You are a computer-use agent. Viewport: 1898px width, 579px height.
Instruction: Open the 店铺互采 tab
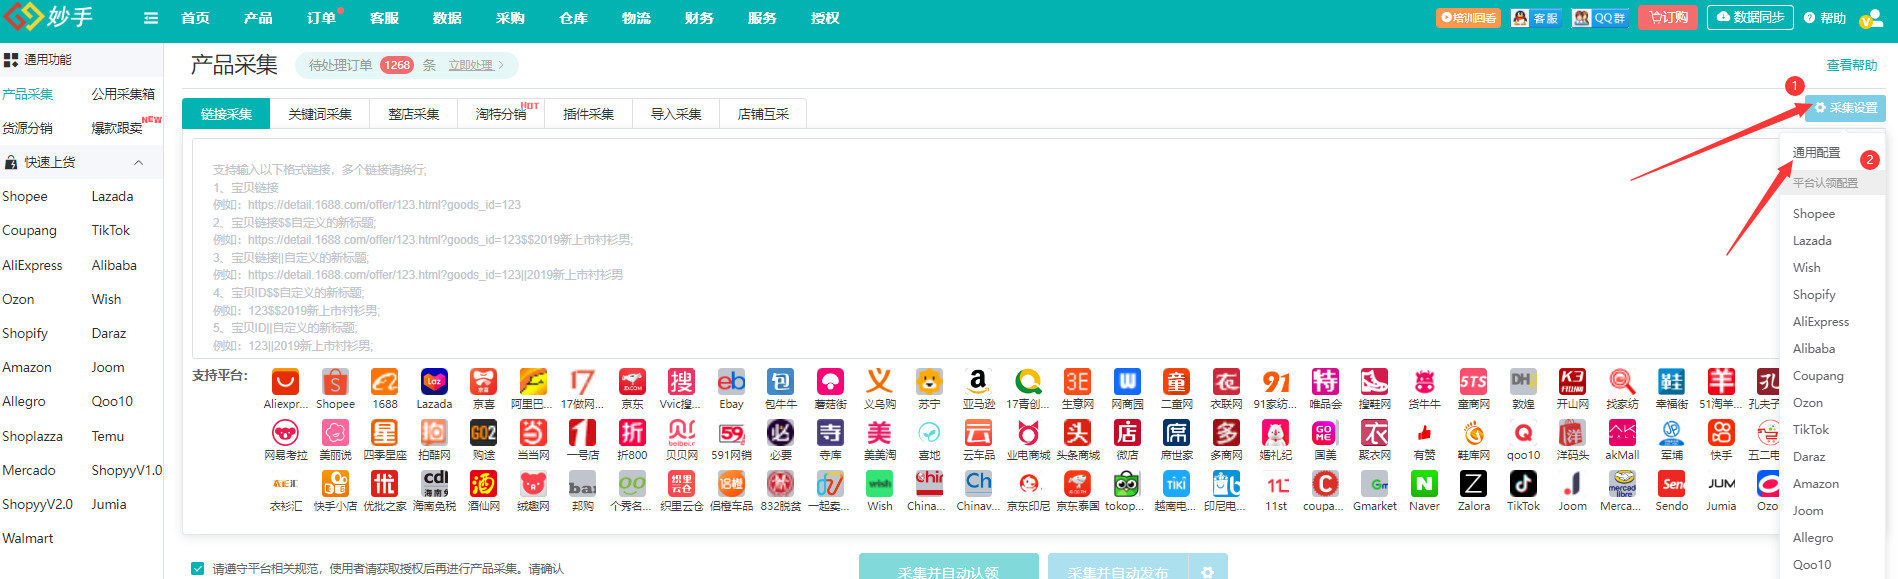click(763, 114)
